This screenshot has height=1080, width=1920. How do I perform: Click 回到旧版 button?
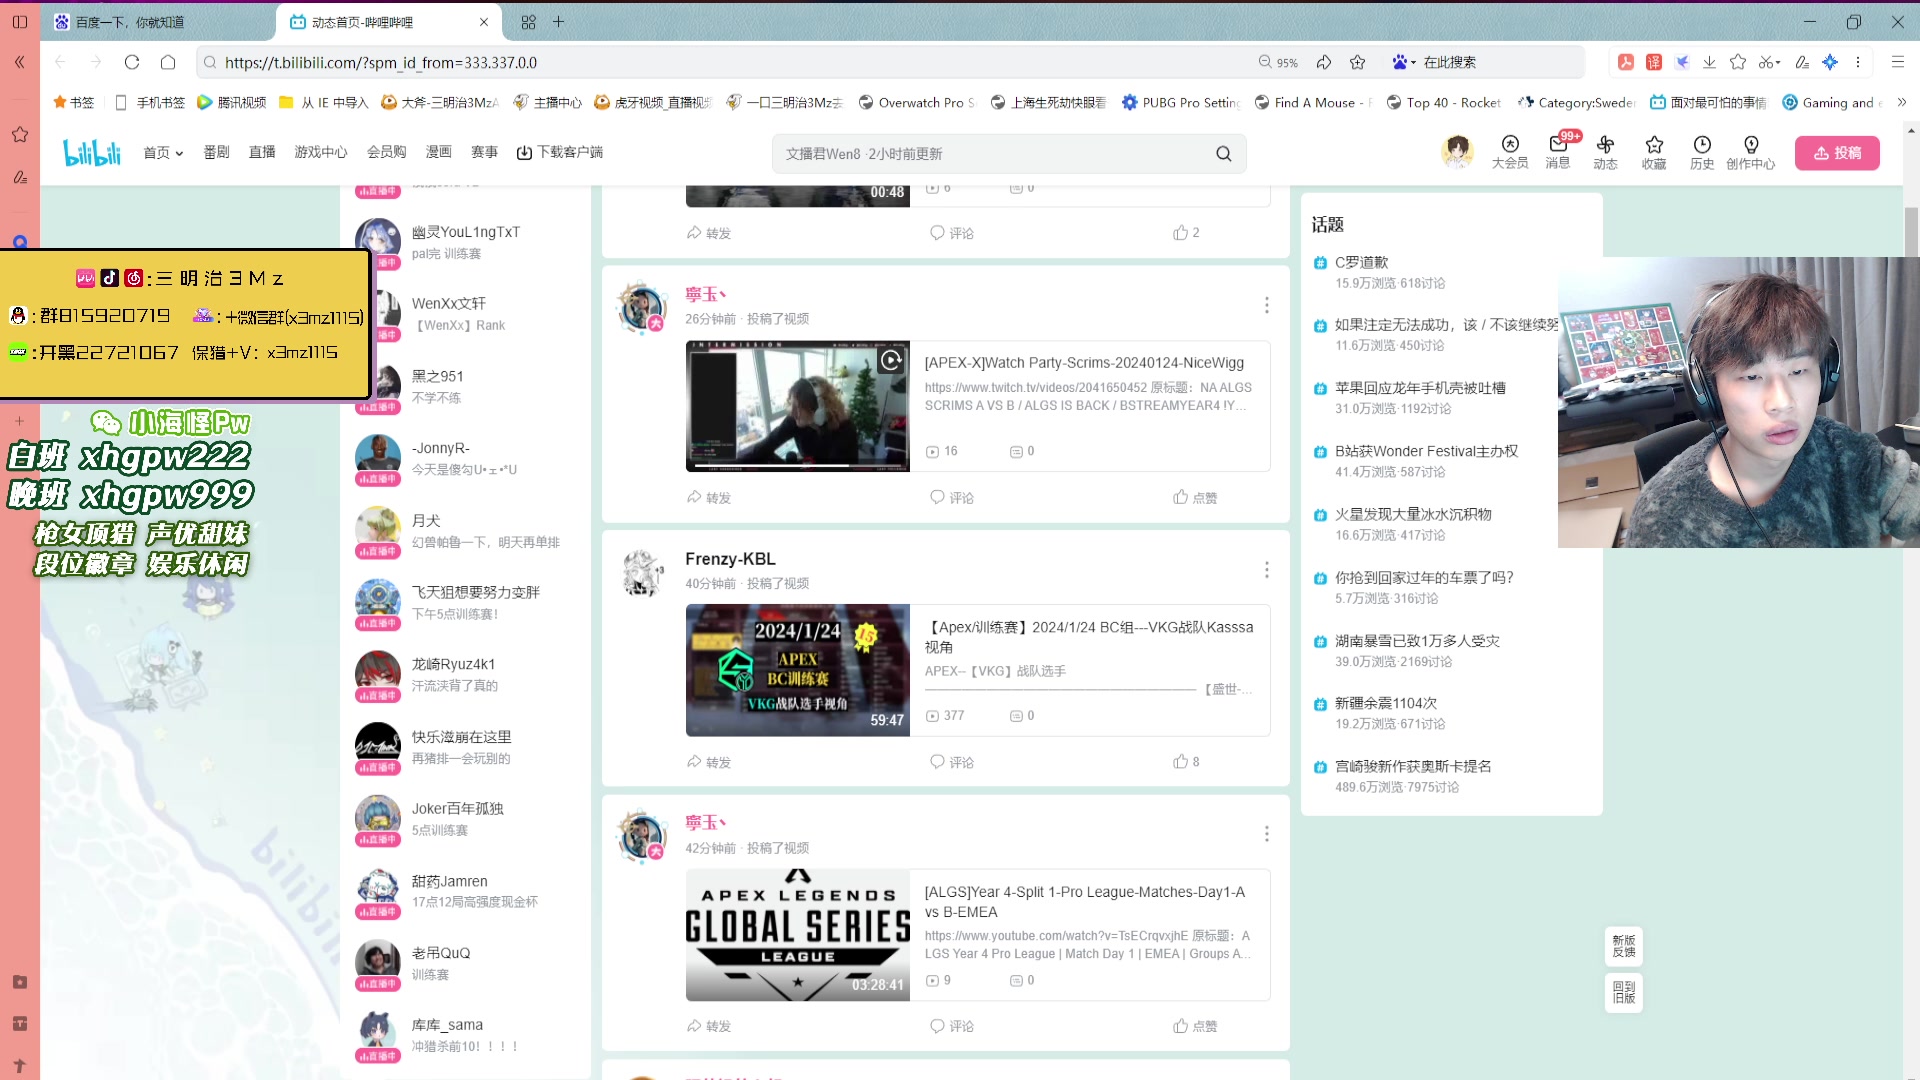(1623, 992)
